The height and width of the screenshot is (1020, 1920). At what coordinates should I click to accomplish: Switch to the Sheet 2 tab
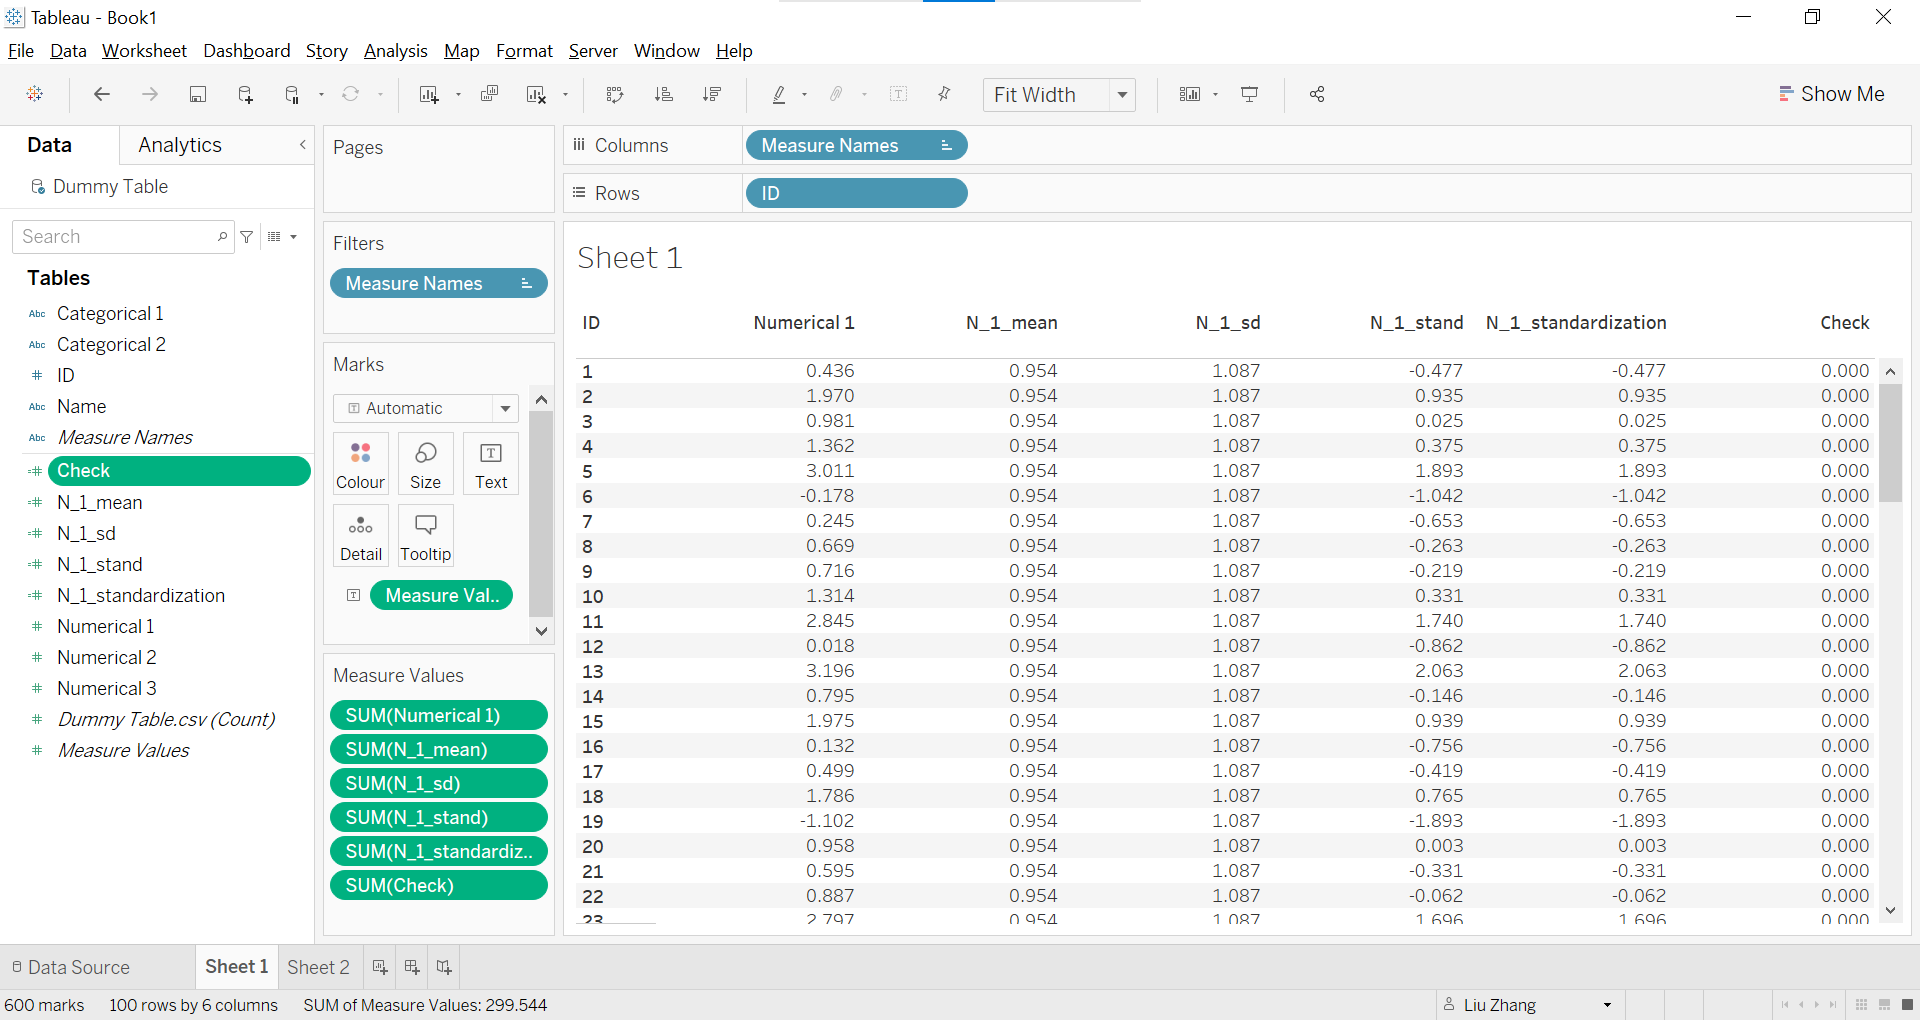point(318,967)
